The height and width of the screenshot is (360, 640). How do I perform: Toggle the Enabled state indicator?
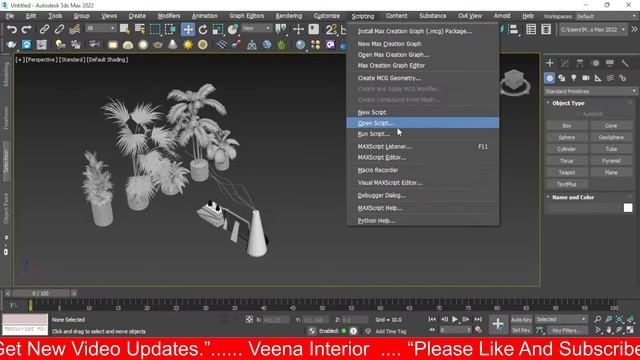coord(344,331)
